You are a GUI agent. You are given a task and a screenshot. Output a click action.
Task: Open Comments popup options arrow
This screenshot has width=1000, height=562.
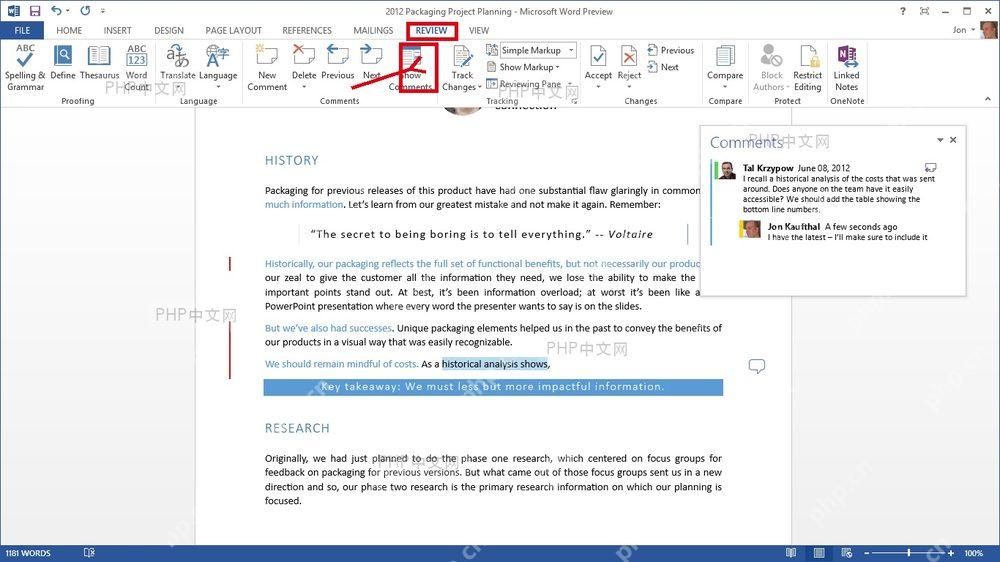[x=939, y=140]
